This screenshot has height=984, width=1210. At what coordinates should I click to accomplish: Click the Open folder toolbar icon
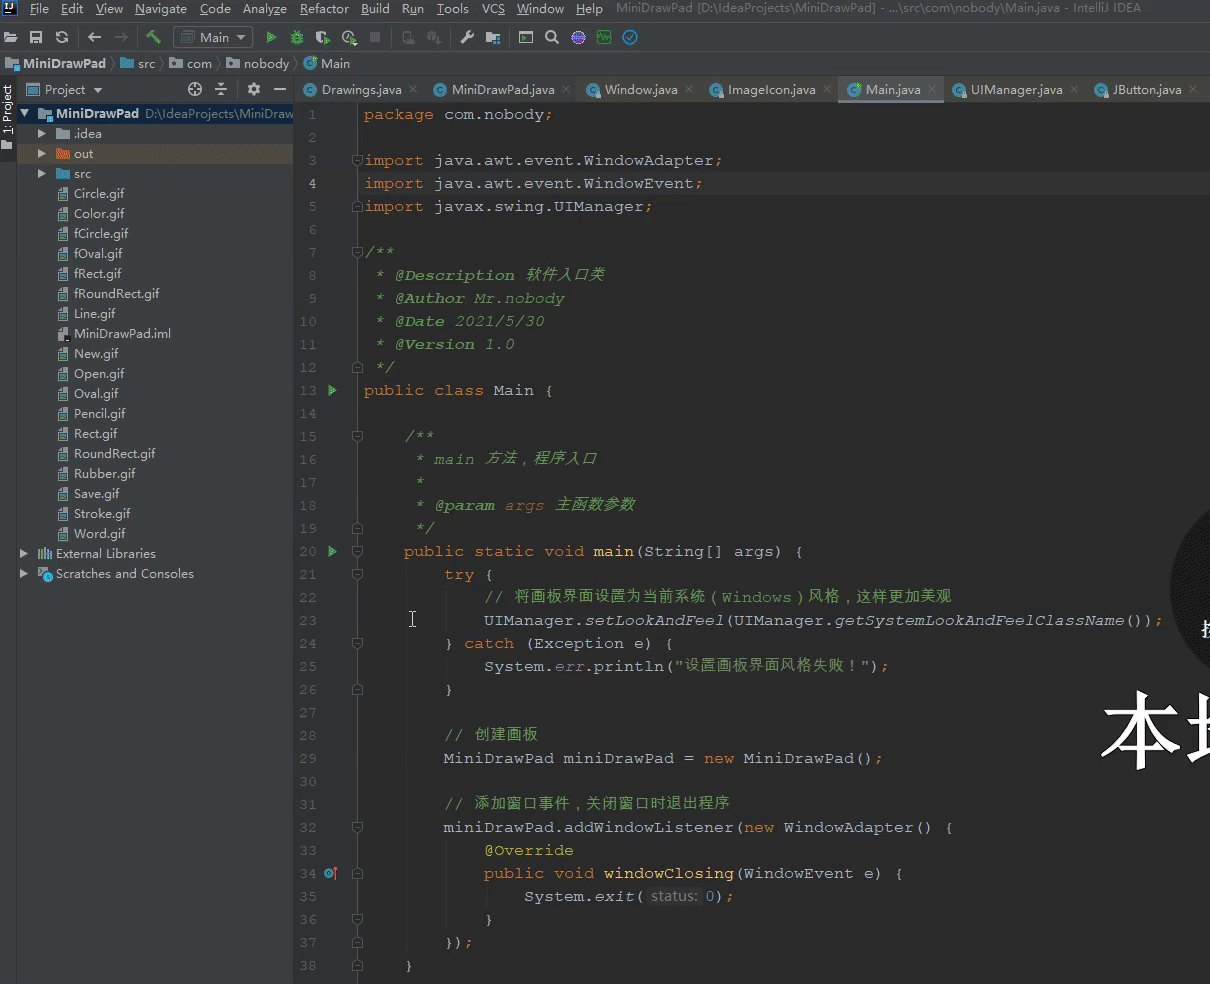pos(11,37)
